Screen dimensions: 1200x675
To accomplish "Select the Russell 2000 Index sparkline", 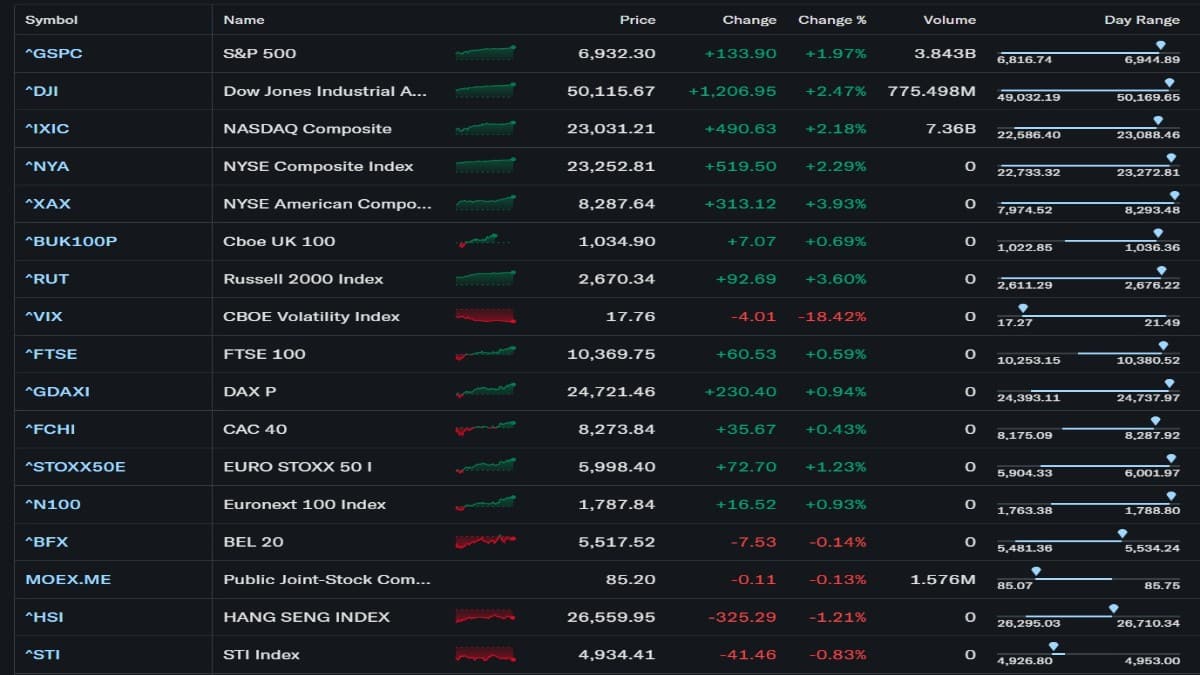I will point(483,278).
